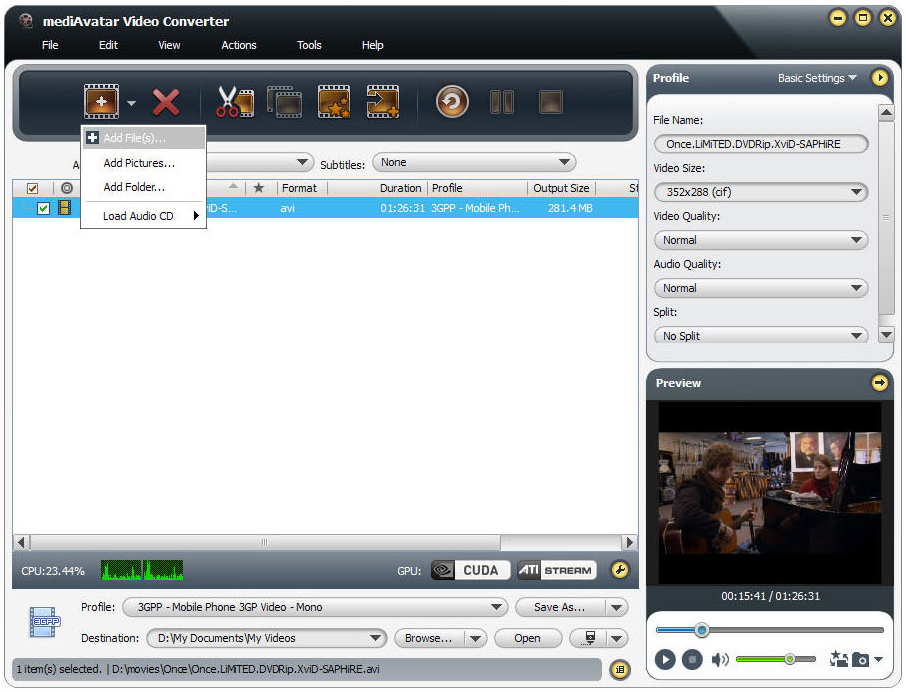Open the Subtitles None dropdown
This screenshot has width=906, height=692.
474,162
